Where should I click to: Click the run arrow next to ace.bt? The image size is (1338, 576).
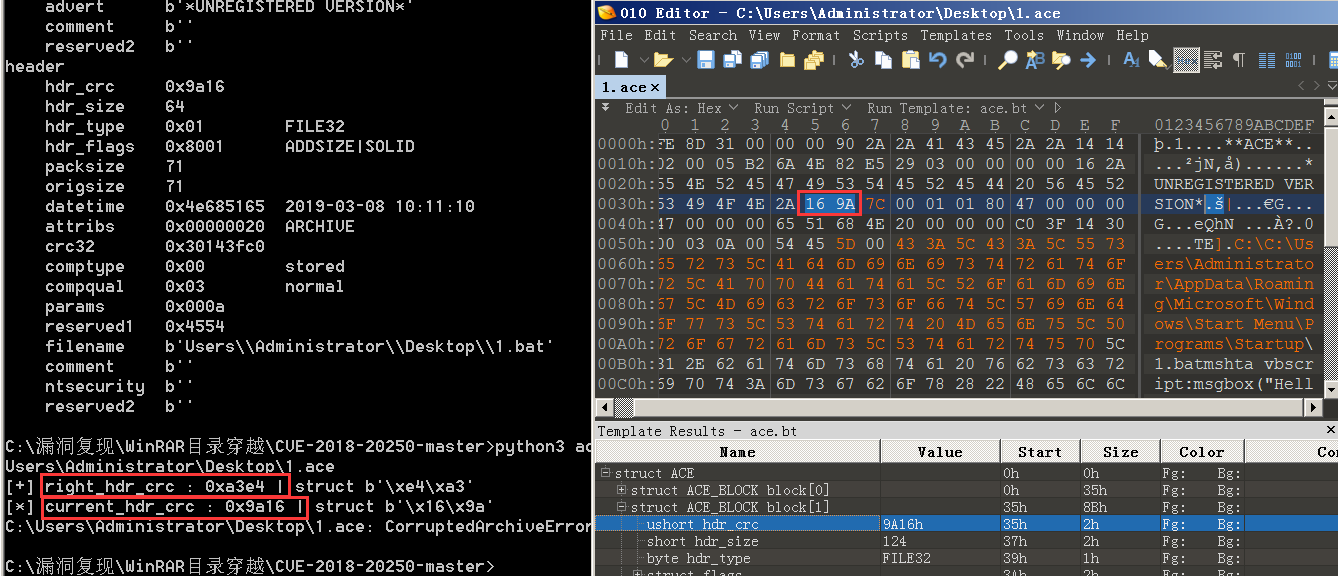pyautogui.click(x=1058, y=108)
